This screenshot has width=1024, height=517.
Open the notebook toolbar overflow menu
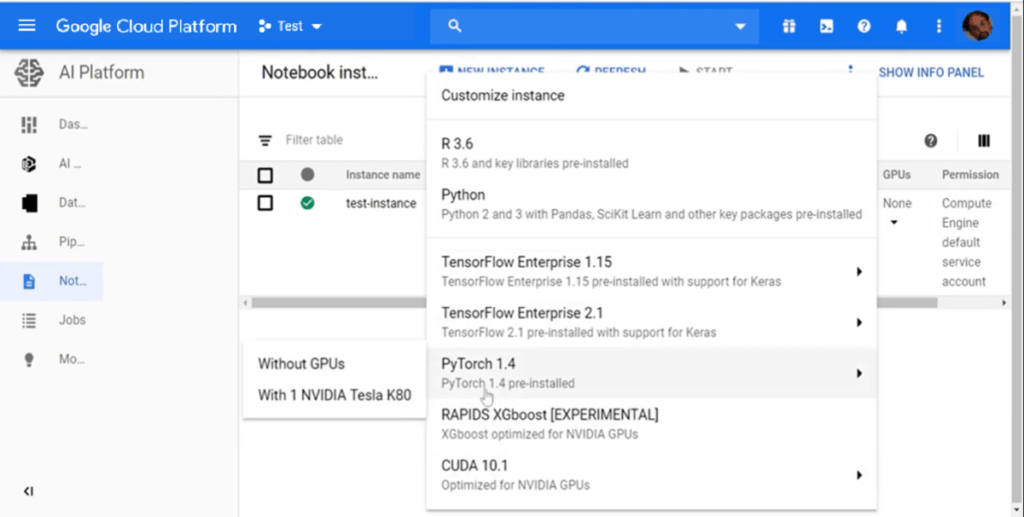click(x=850, y=69)
